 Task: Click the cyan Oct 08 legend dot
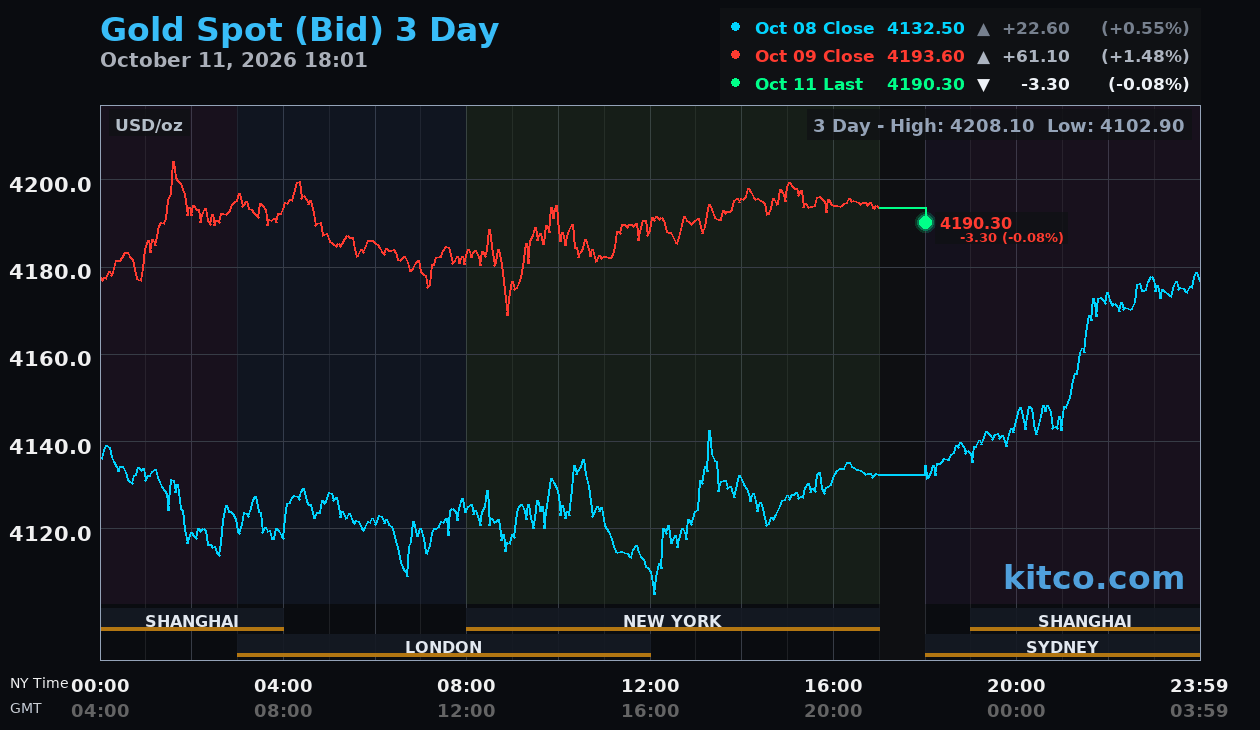(736, 28)
